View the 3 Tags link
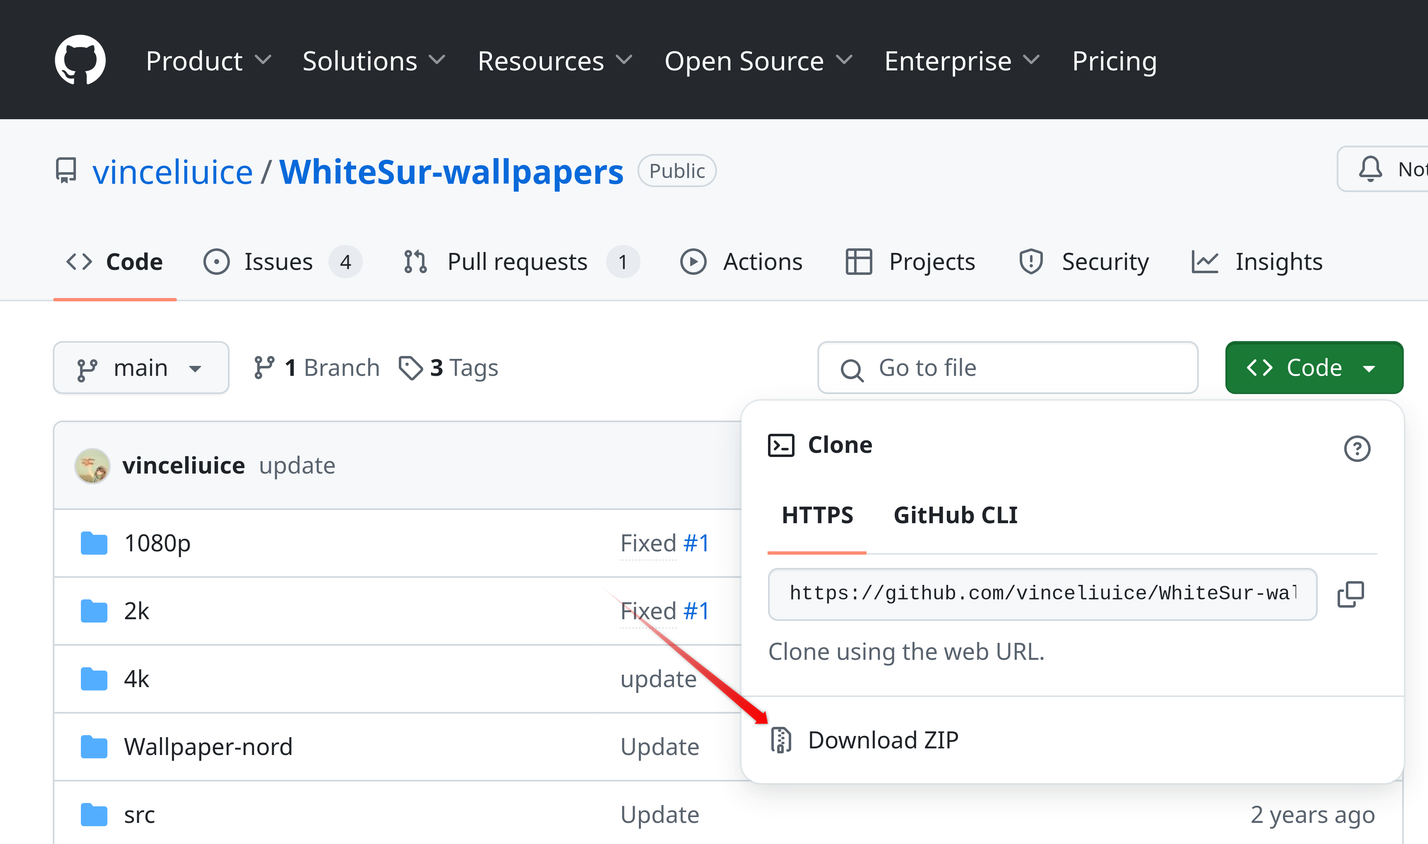 click(x=448, y=368)
